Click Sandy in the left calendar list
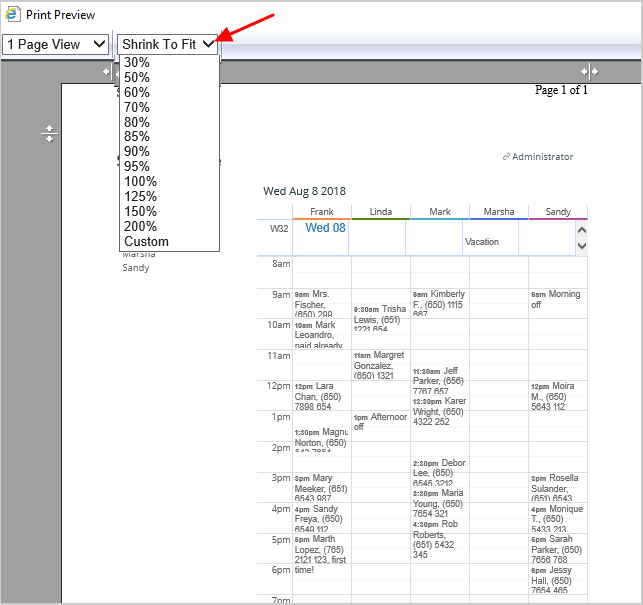Image resolution: width=643 pixels, height=605 pixels. point(136,268)
